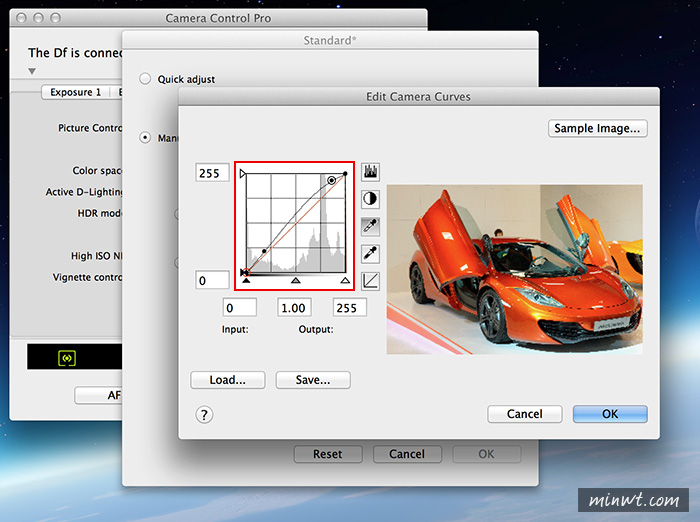Click the gamma field showing 1.00
The image size is (700, 522).
(294, 308)
